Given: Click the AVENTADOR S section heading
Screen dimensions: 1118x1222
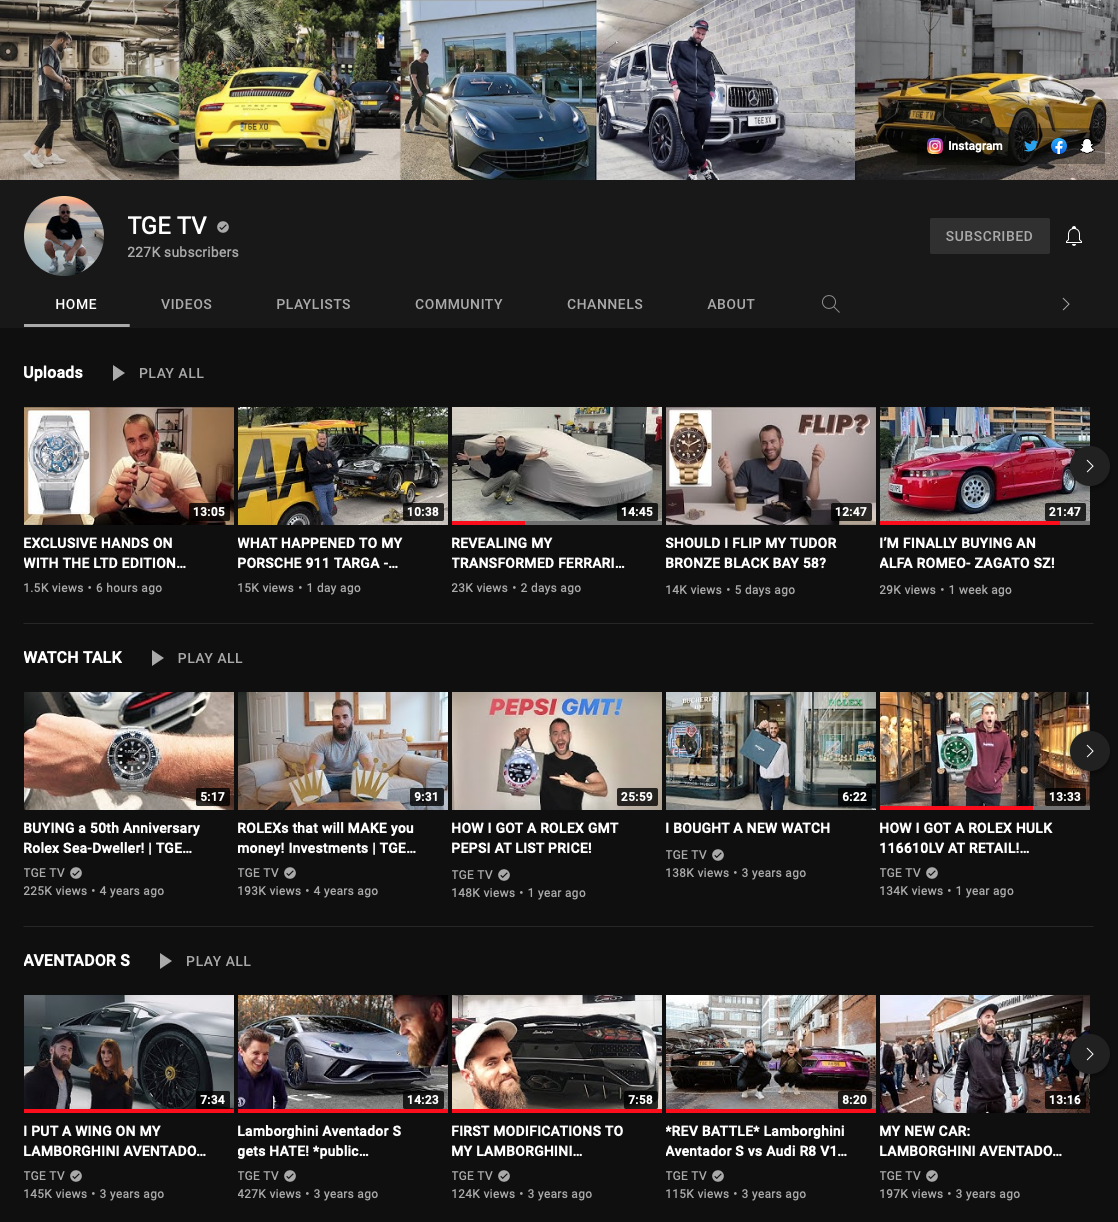Looking at the screenshot, I should coord(77,960).
